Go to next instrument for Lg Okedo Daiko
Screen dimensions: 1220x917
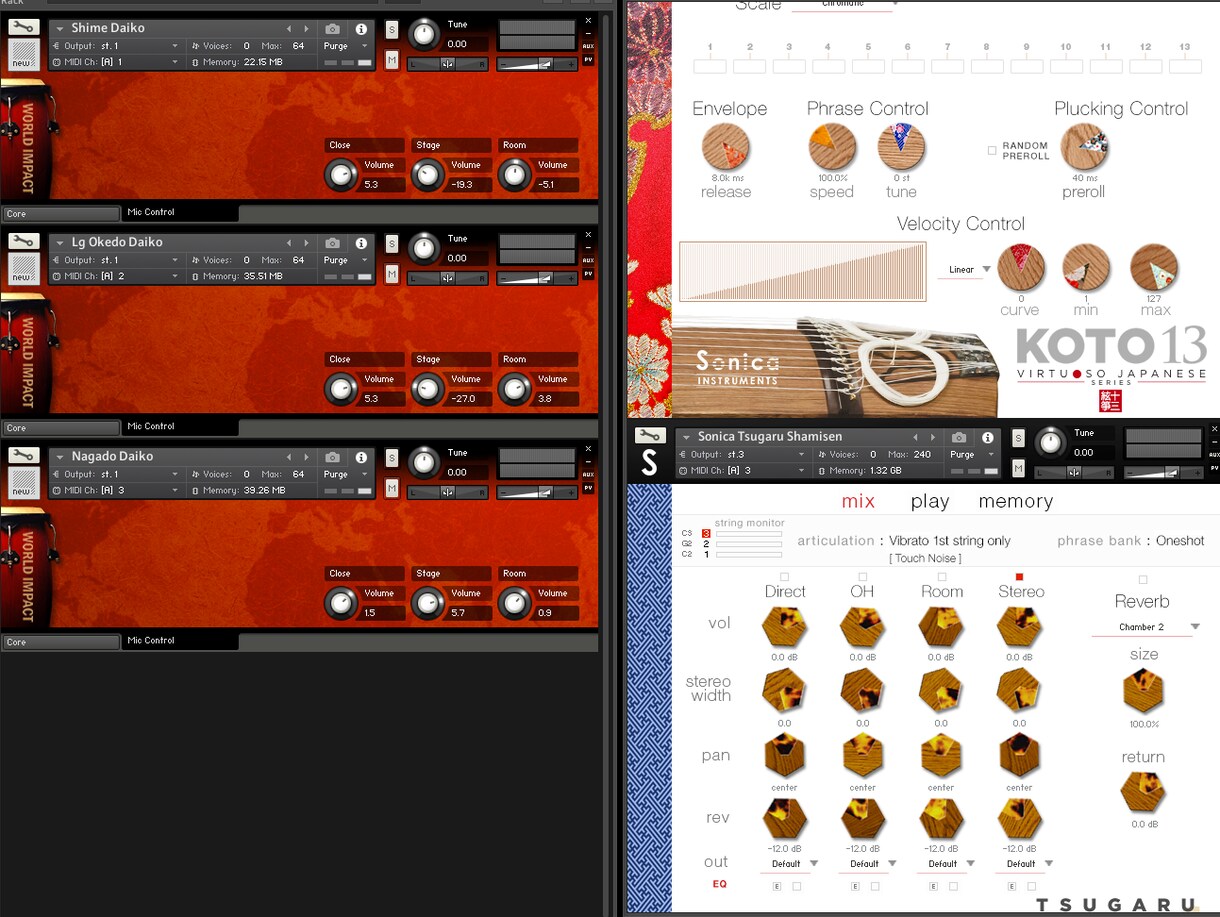[306, 244]
